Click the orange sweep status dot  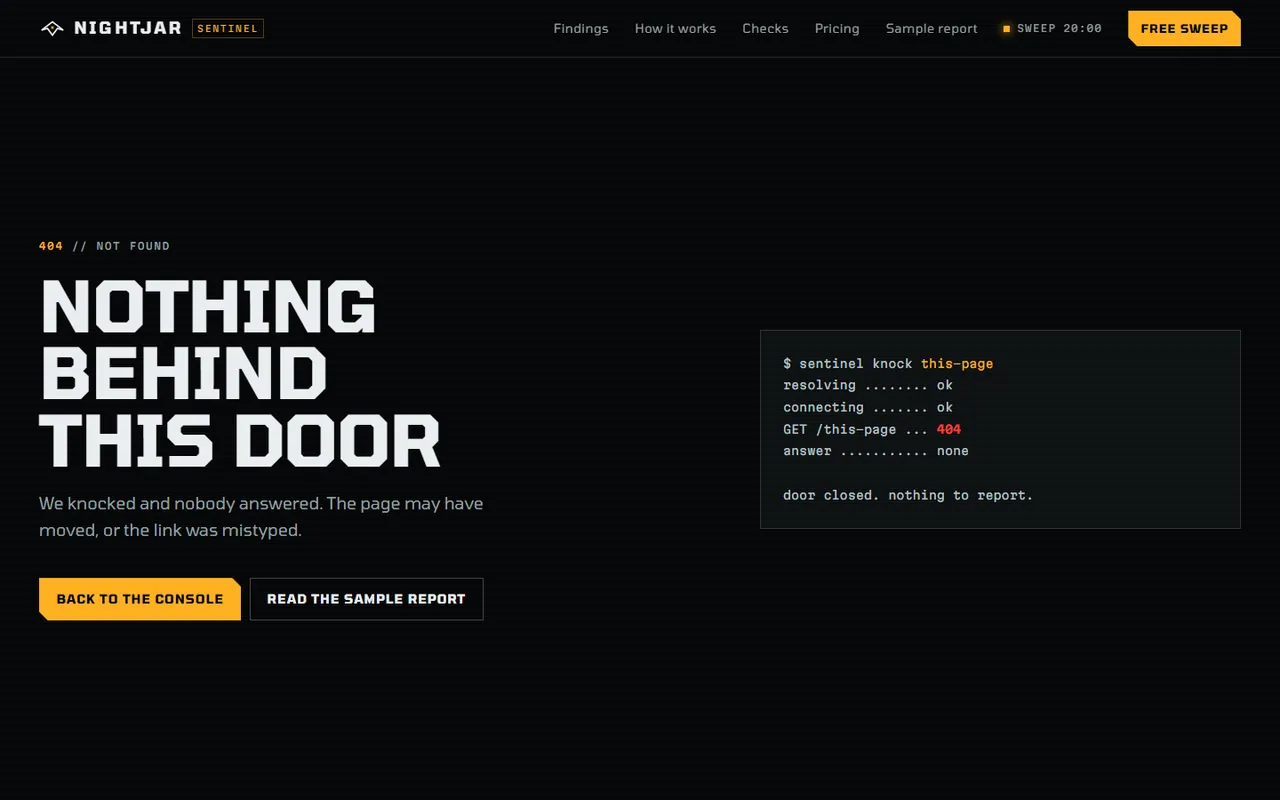pyautogui.click(x=1006, y=29)
